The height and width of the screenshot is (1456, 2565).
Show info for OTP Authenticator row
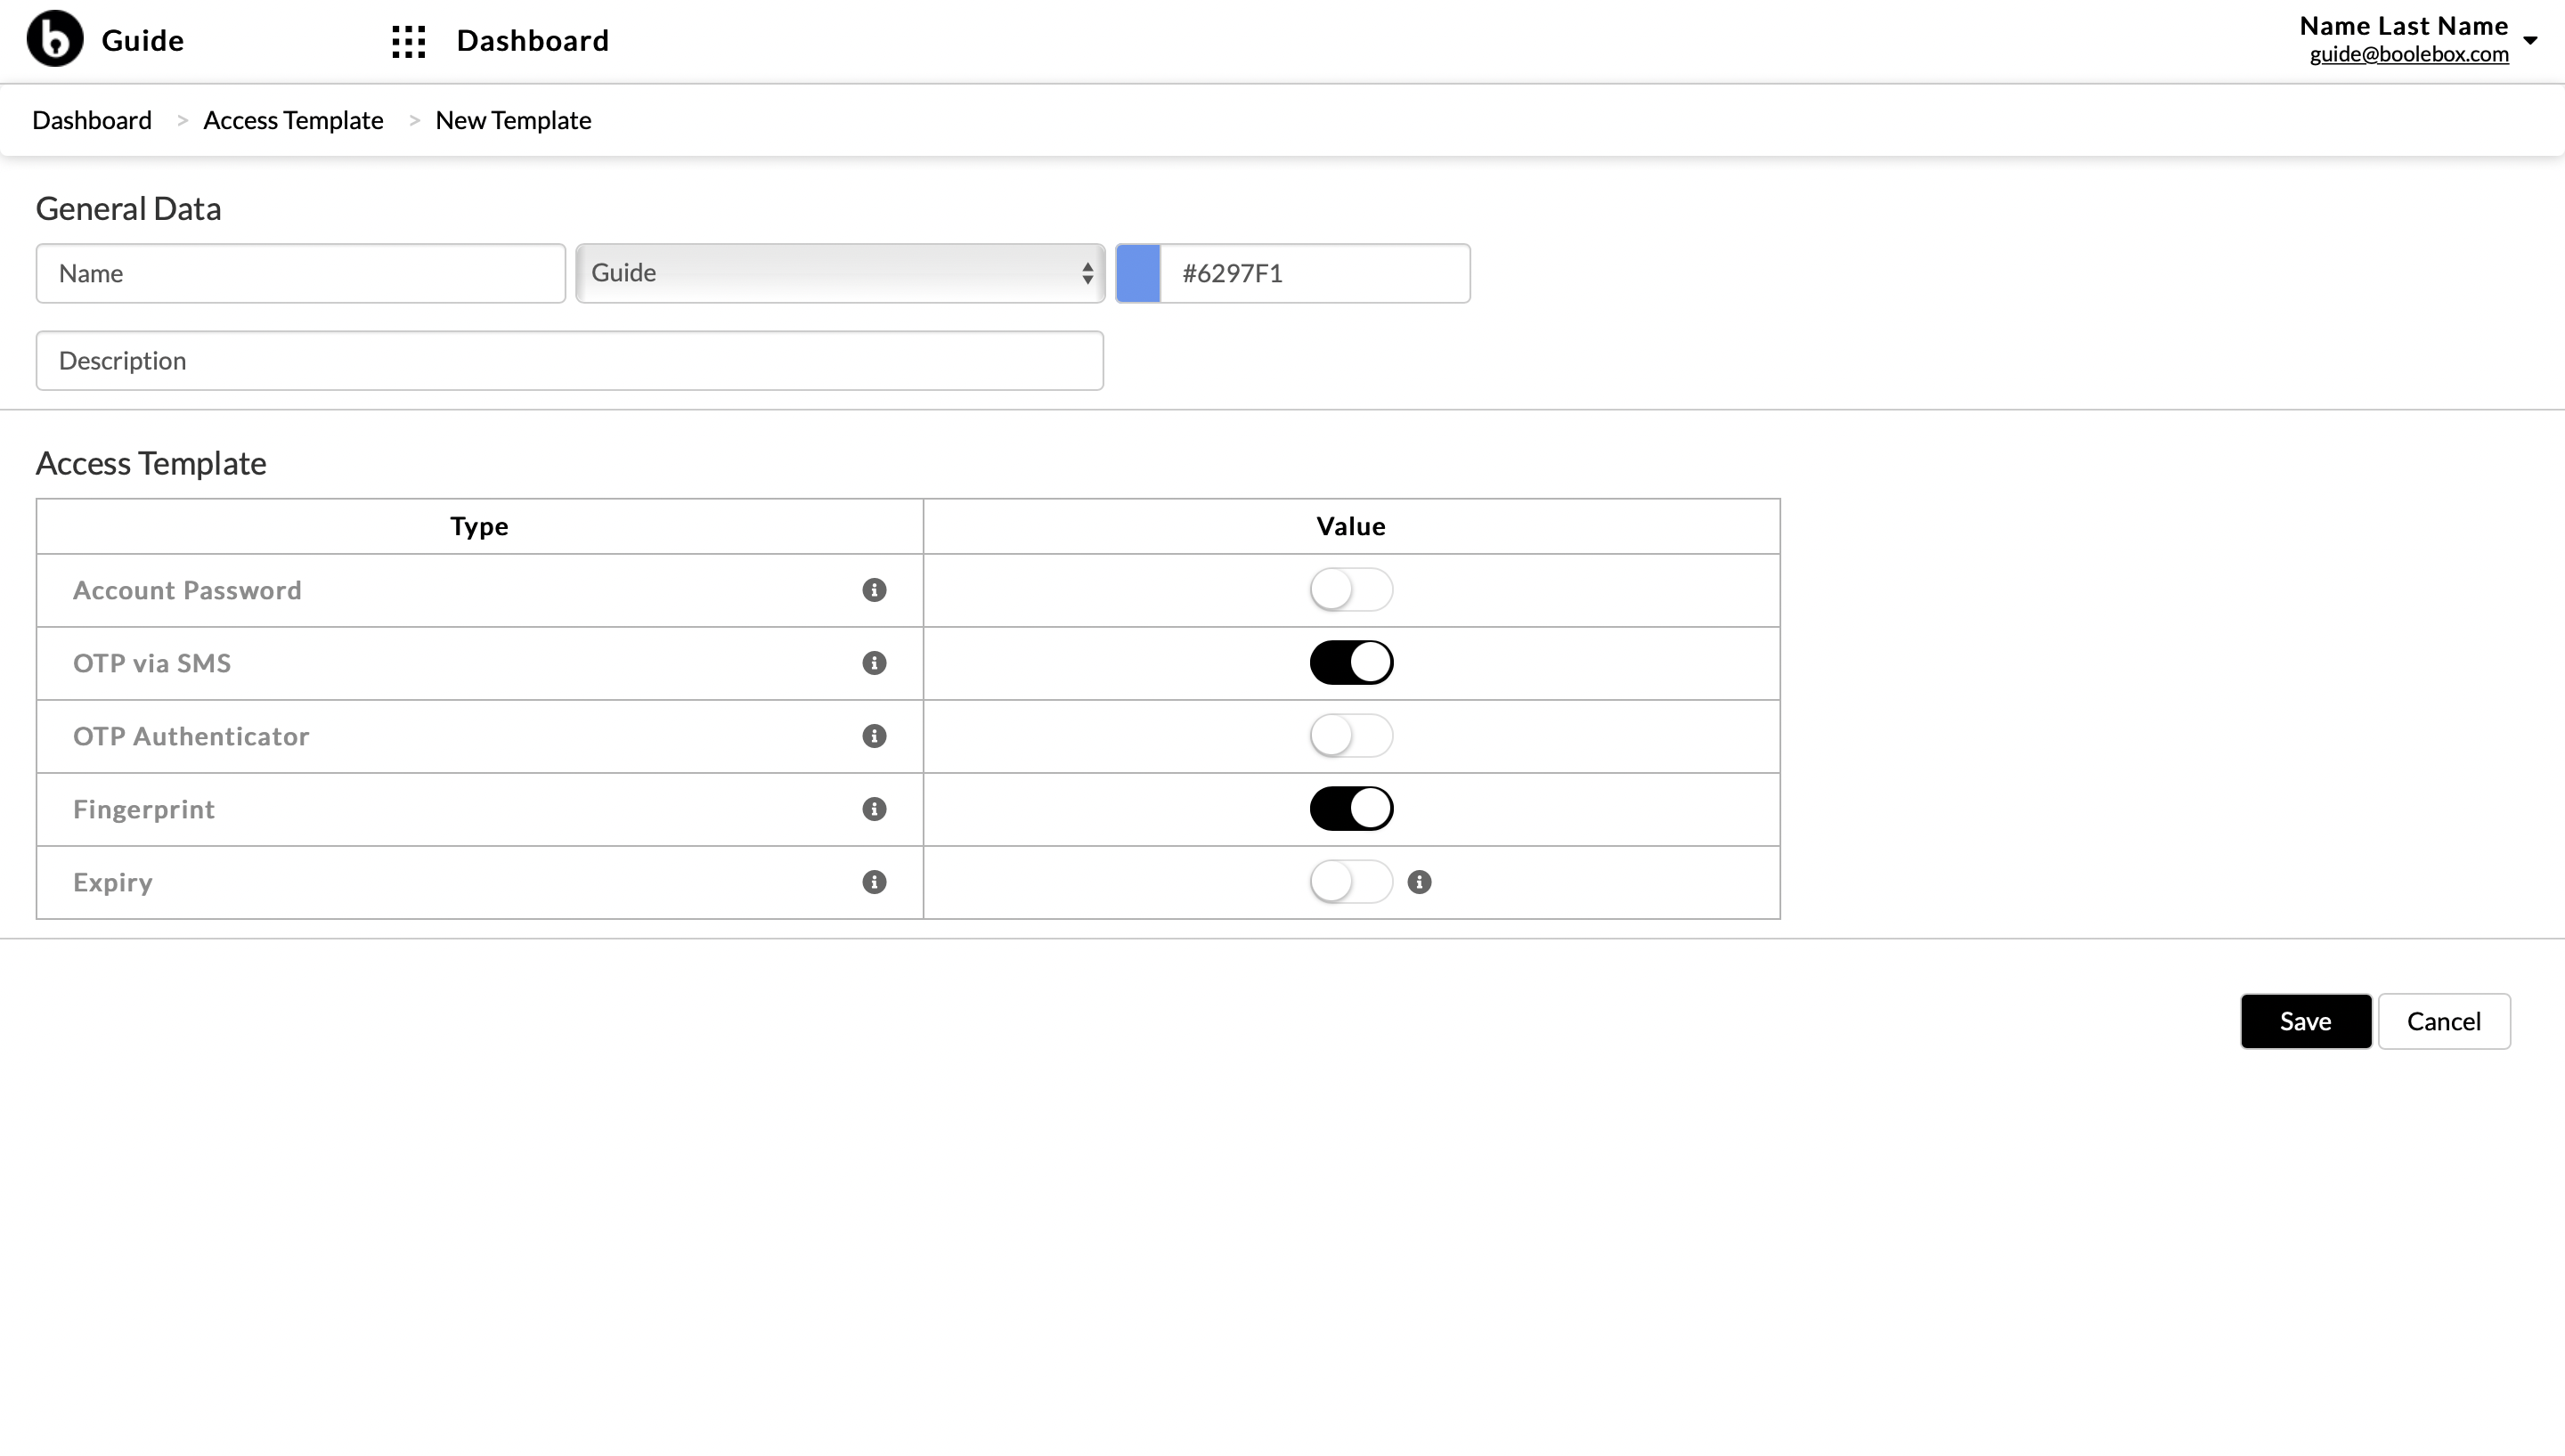[x=874, y=736]
